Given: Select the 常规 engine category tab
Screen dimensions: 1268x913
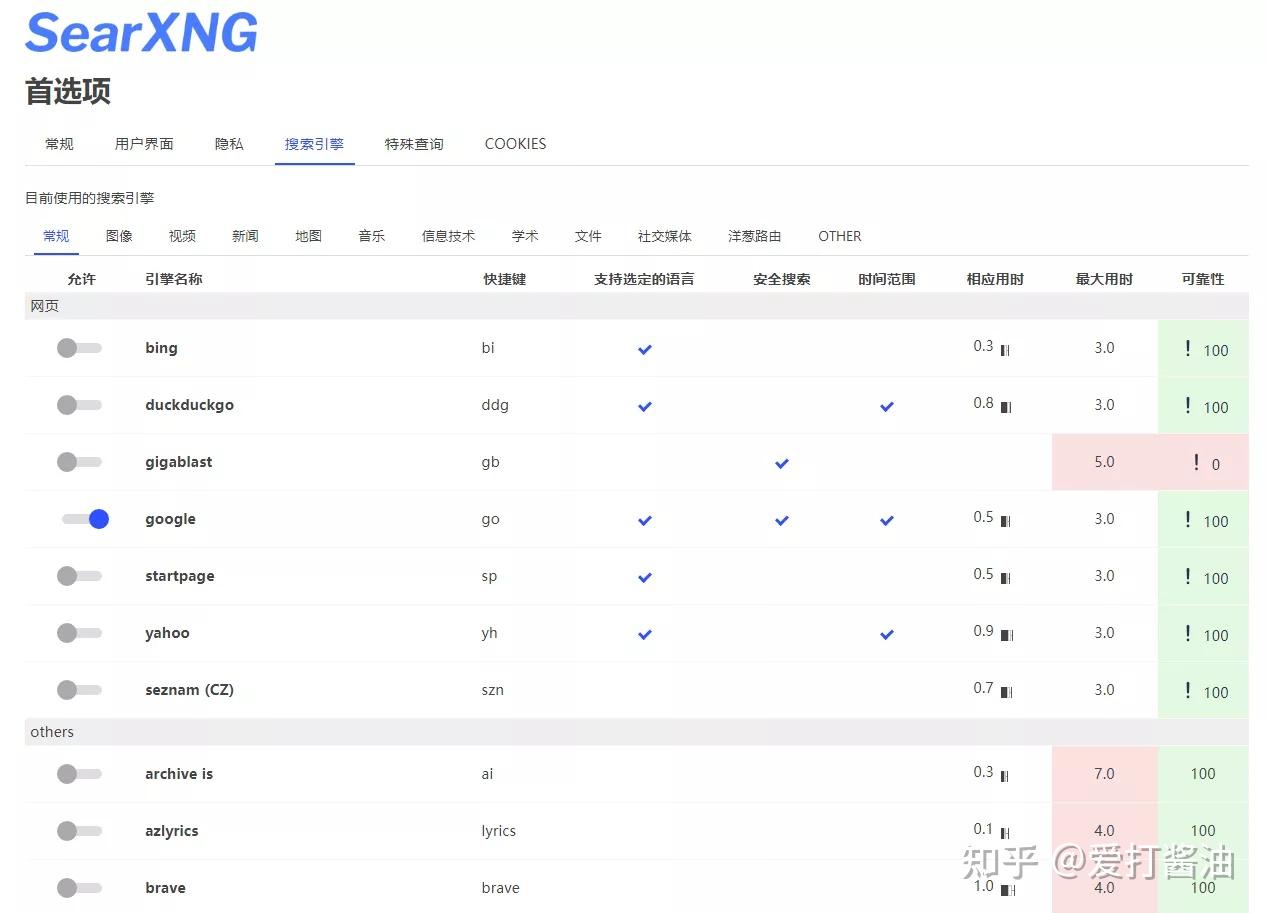Looking at the screenshot, I should (56, 236).
